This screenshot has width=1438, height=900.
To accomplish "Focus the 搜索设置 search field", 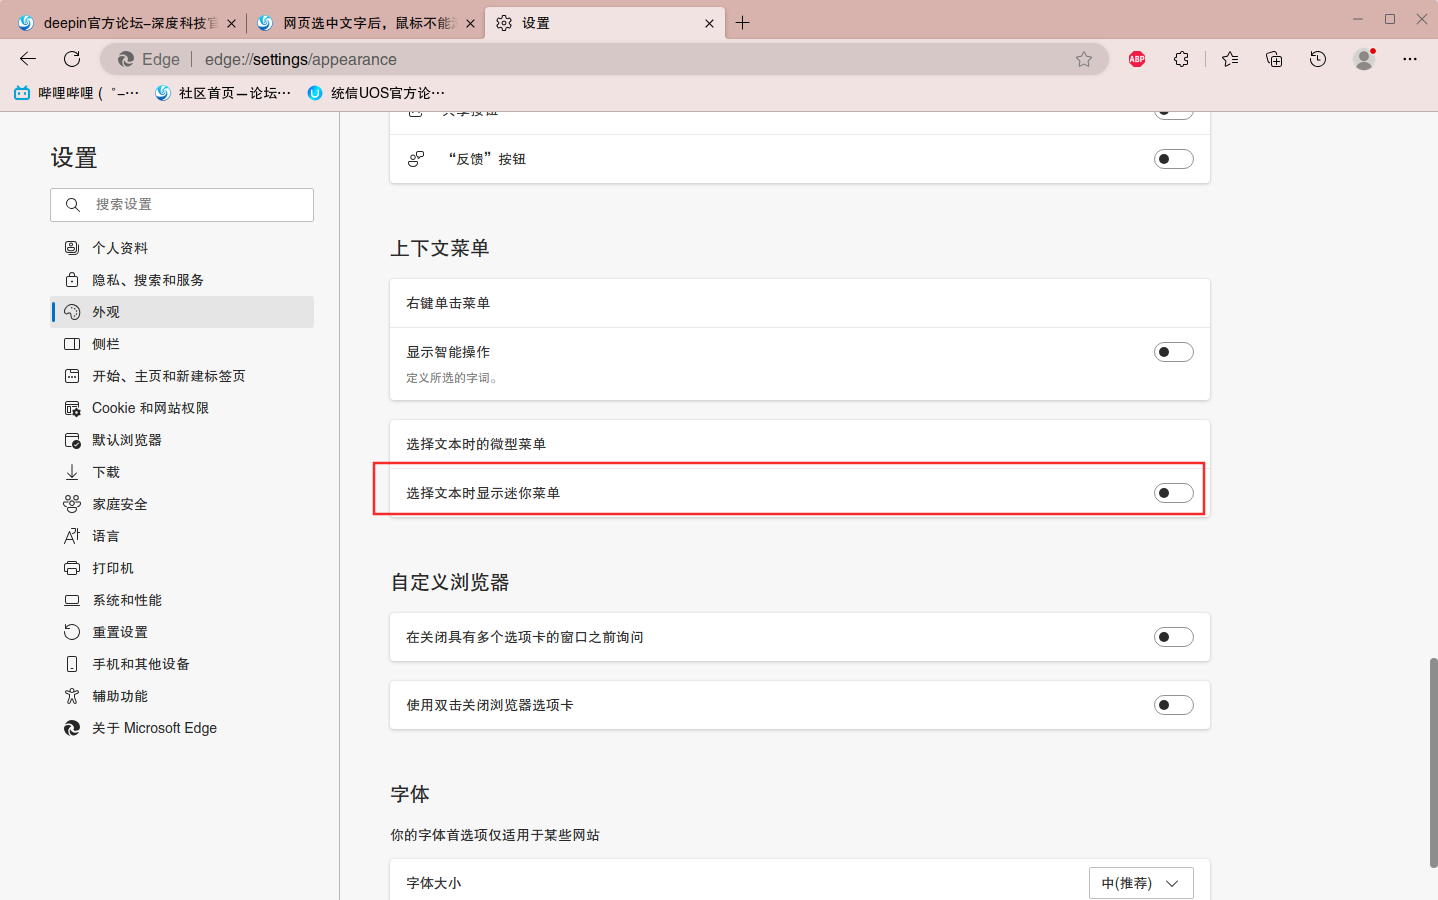I will click(x=182, y=205).
